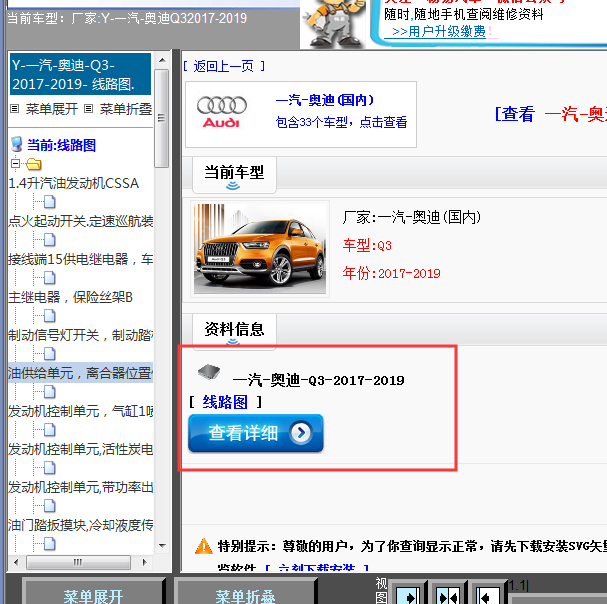
Task: Click the gray device icon beside 一汽-奥迪-Q3-2017-2019
Action: [209, 372]
